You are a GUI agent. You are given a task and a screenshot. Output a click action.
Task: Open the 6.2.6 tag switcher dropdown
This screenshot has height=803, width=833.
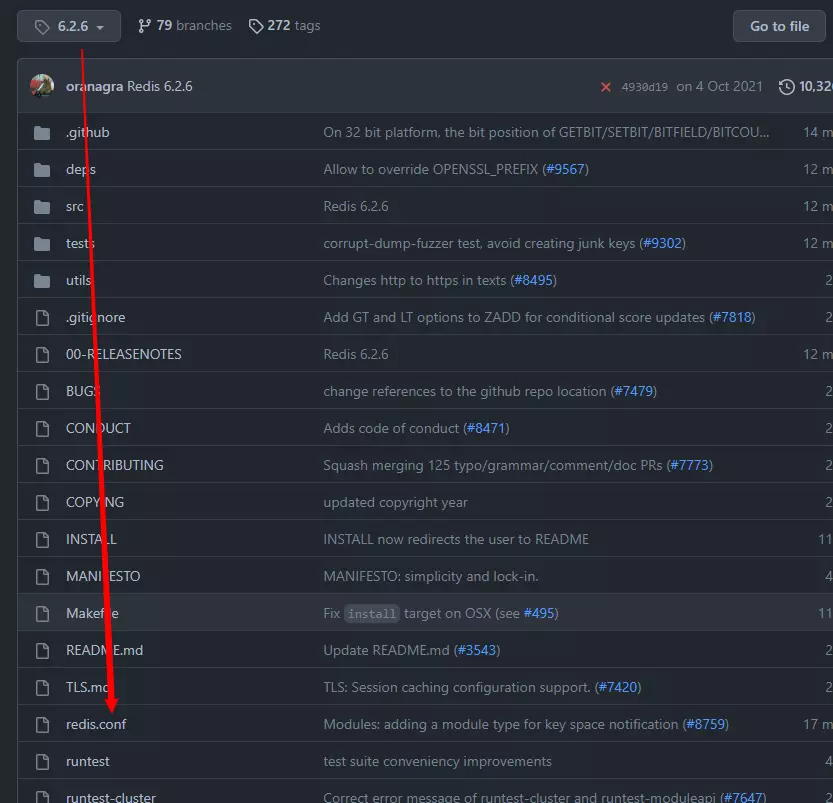pos(69,26)
